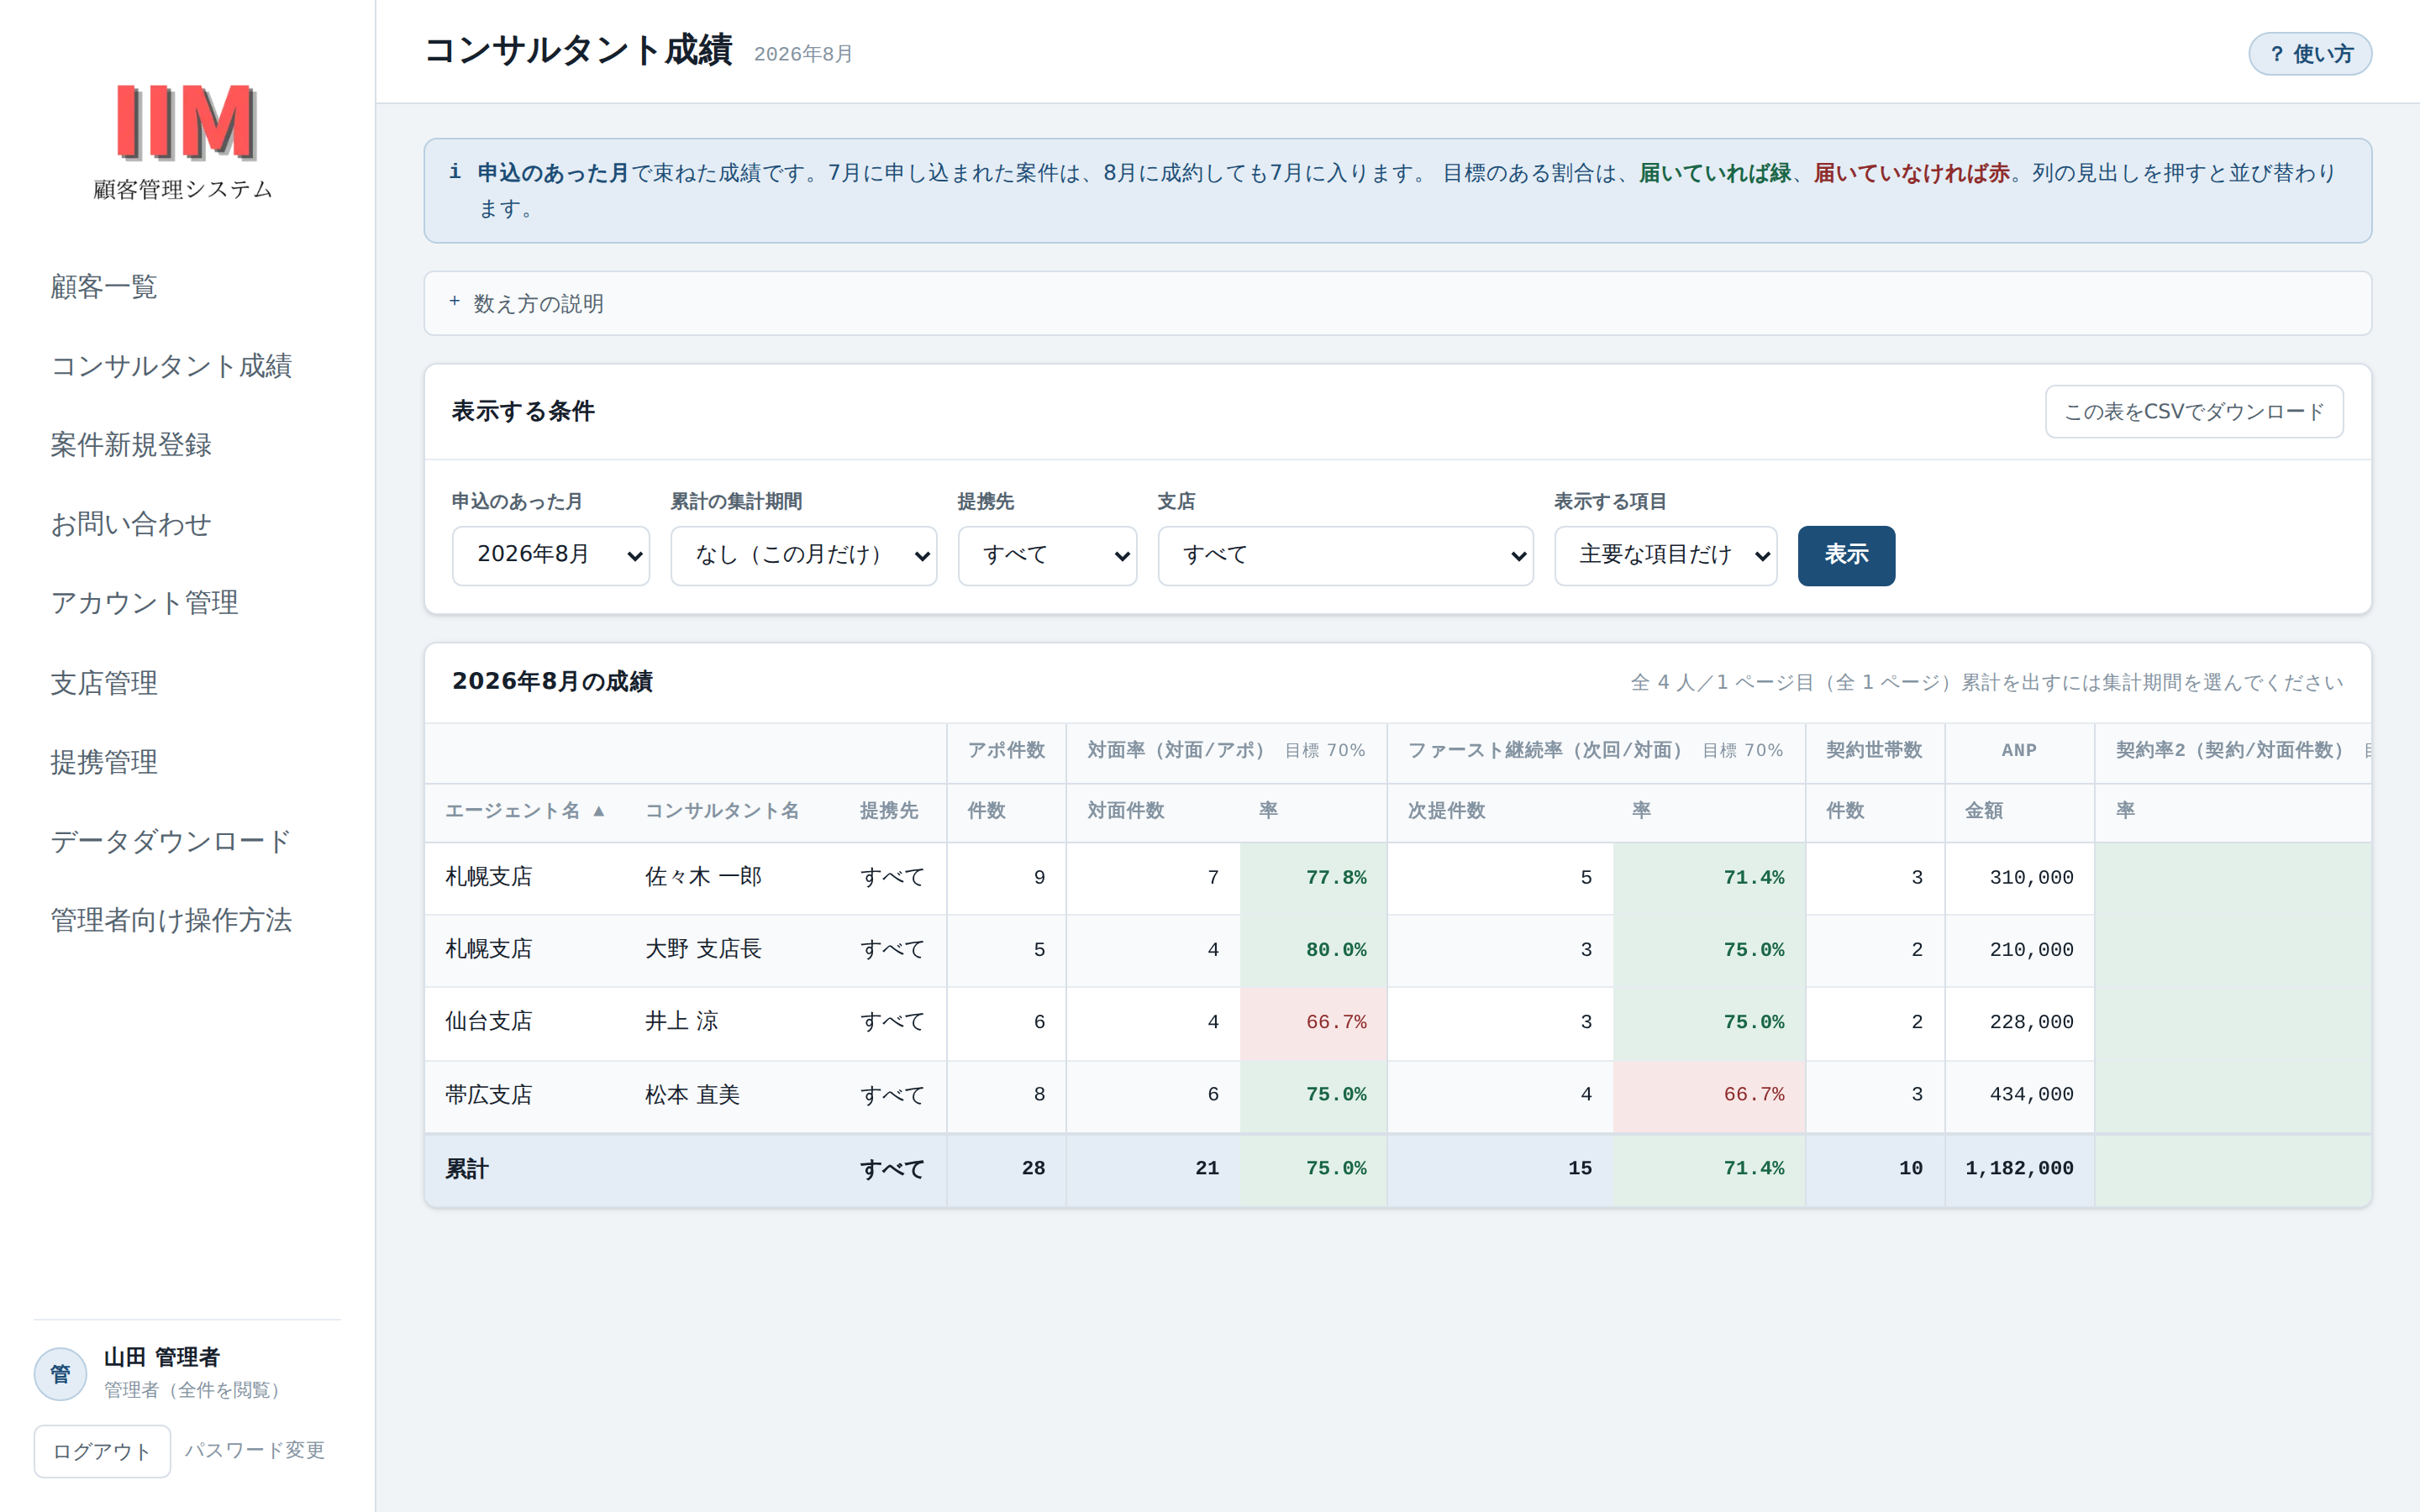Image resolution: width=2420 pixels, height=1512 pixels.
Task: Click the info icon in the blue notice
Action: [455, 171]
